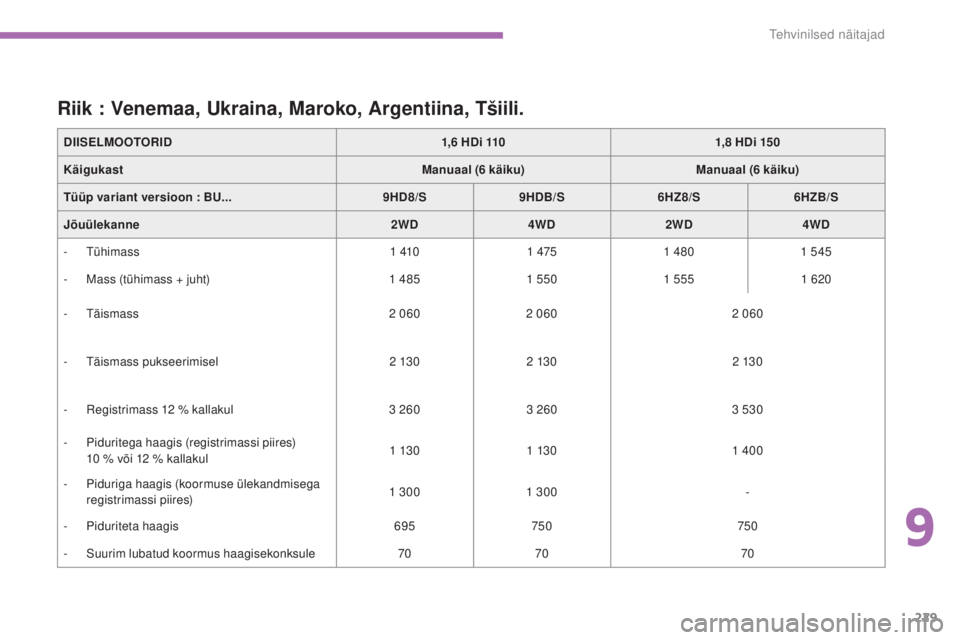Click '2WD' under 6HZ8/S
960x640 pixels.
[679, 225]
